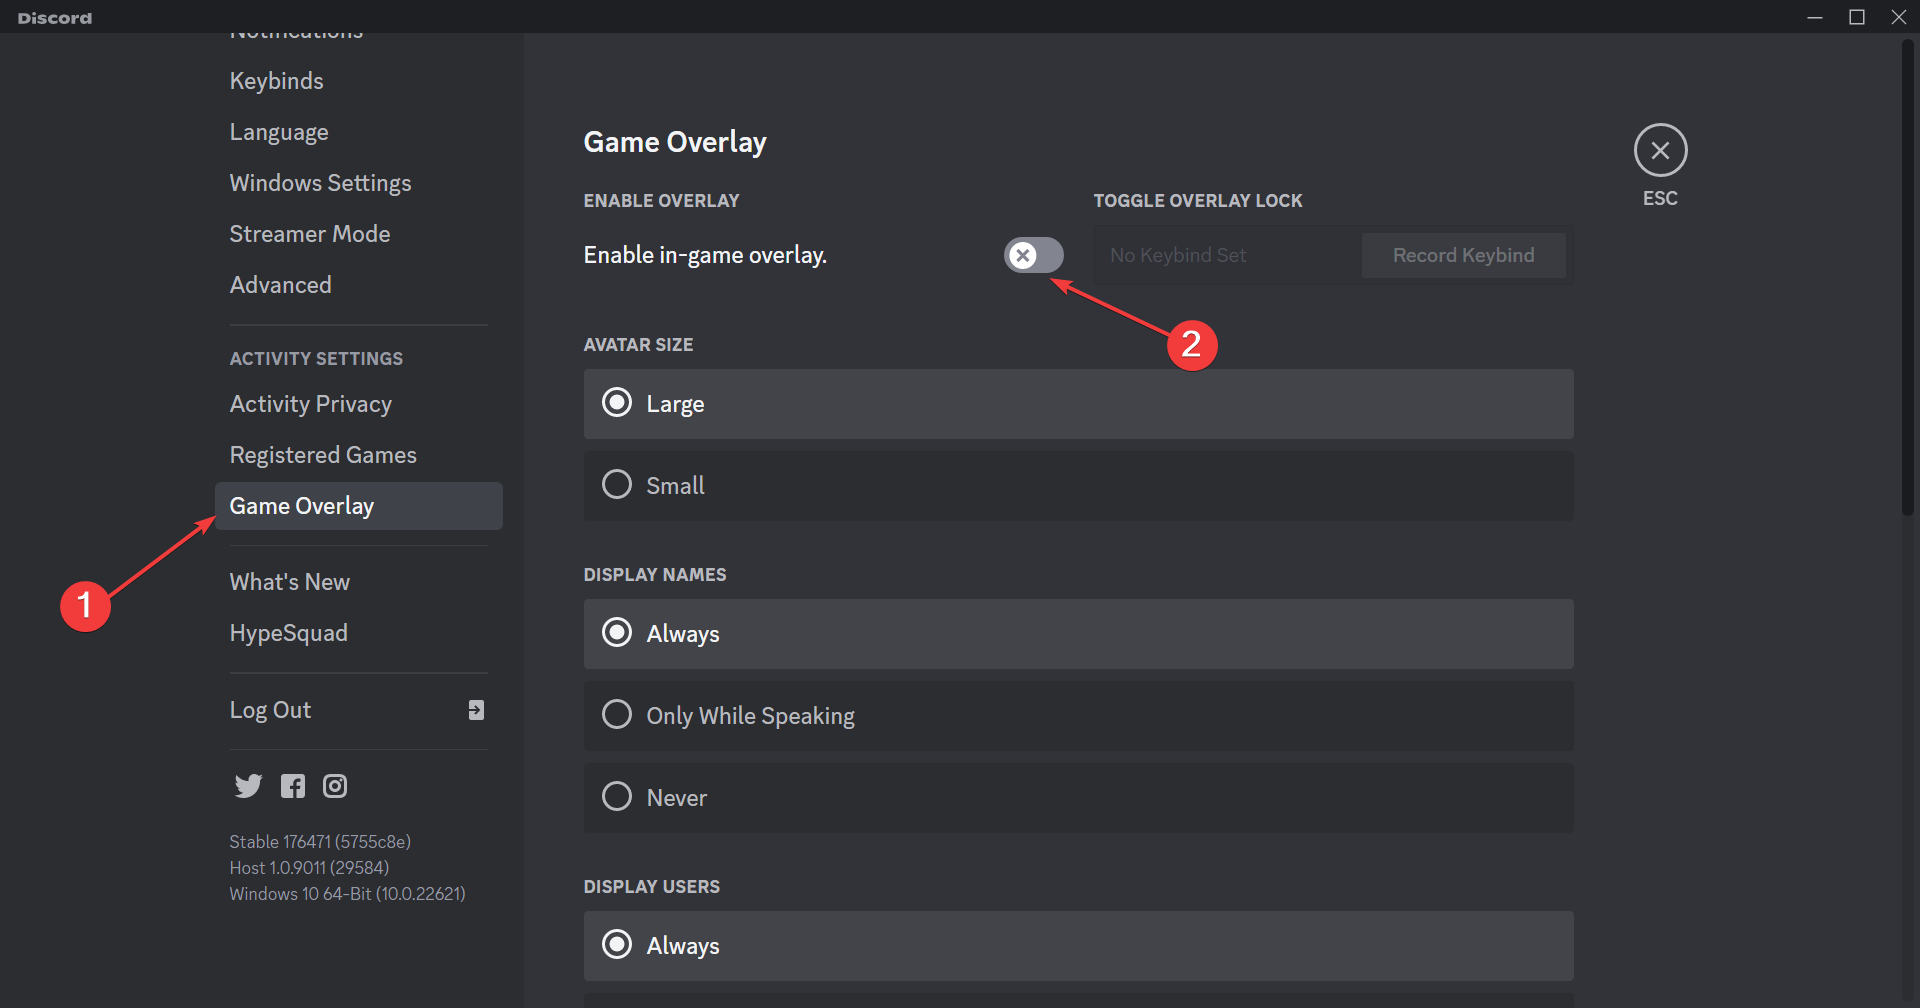Image resolution: width=1920 pixels, height=1008 pixels.
Task: Maximize the Discord window
Action: [1857, 17]
